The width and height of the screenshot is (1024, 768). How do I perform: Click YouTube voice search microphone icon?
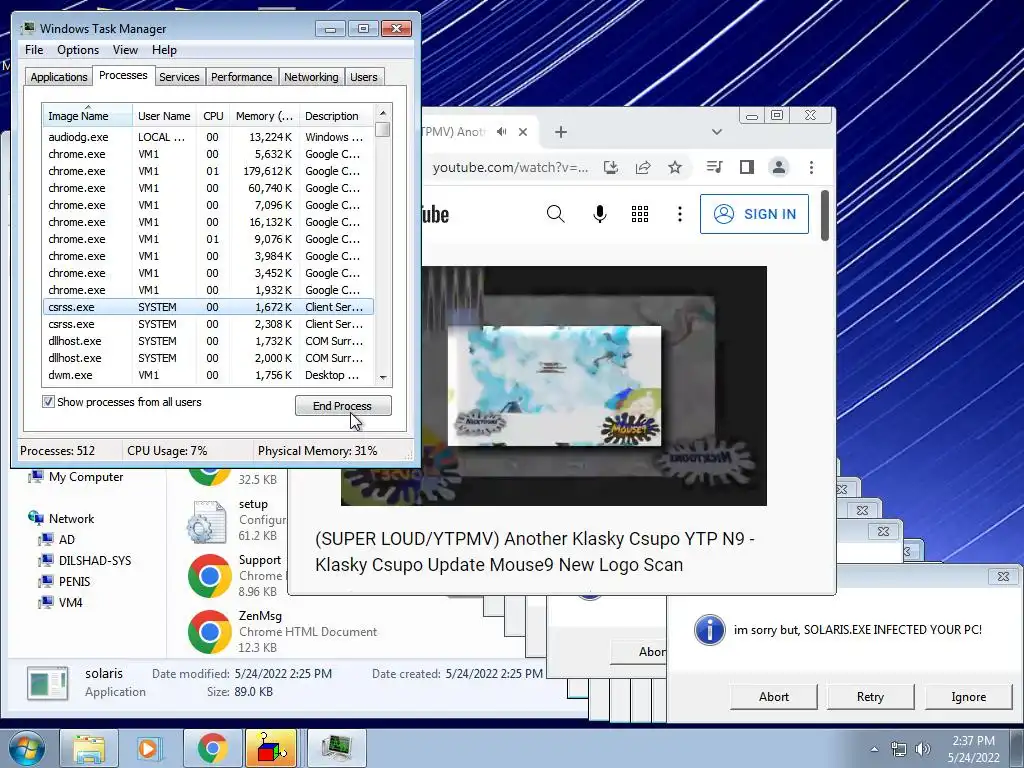click(600, 214)
